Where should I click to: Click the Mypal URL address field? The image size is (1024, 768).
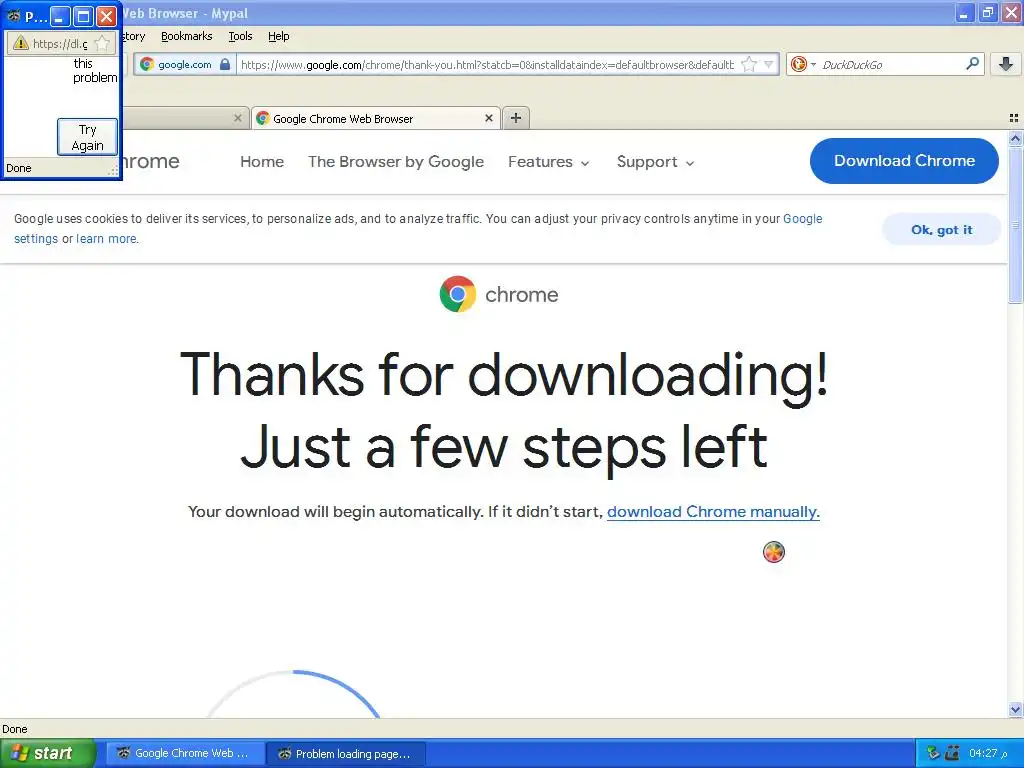click(487, 64)
